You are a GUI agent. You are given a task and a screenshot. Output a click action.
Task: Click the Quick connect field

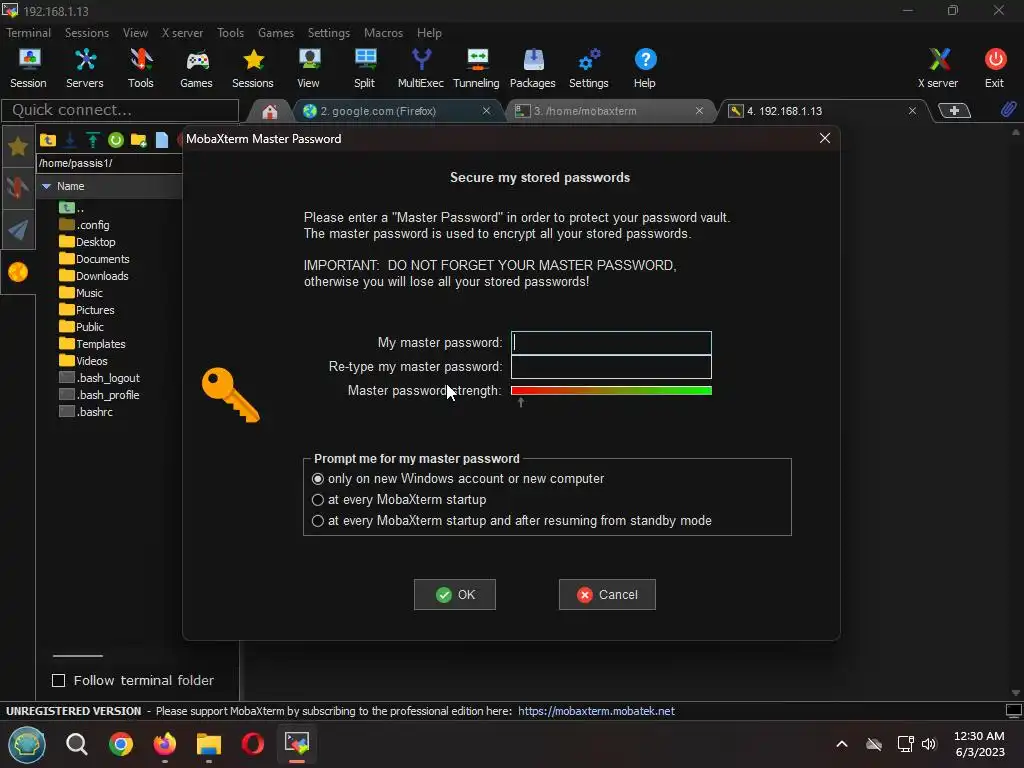[120, 110]
